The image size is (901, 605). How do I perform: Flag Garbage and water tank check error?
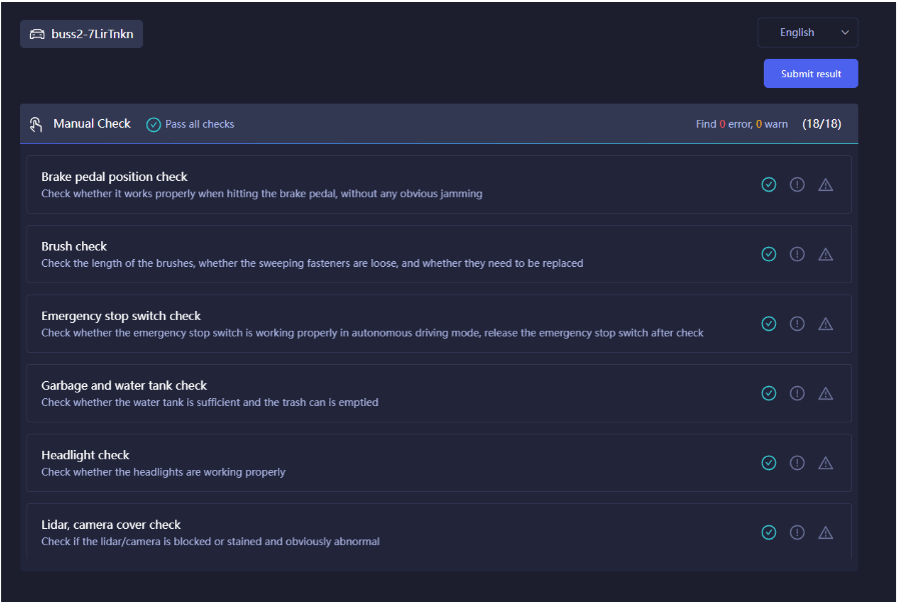797,393
